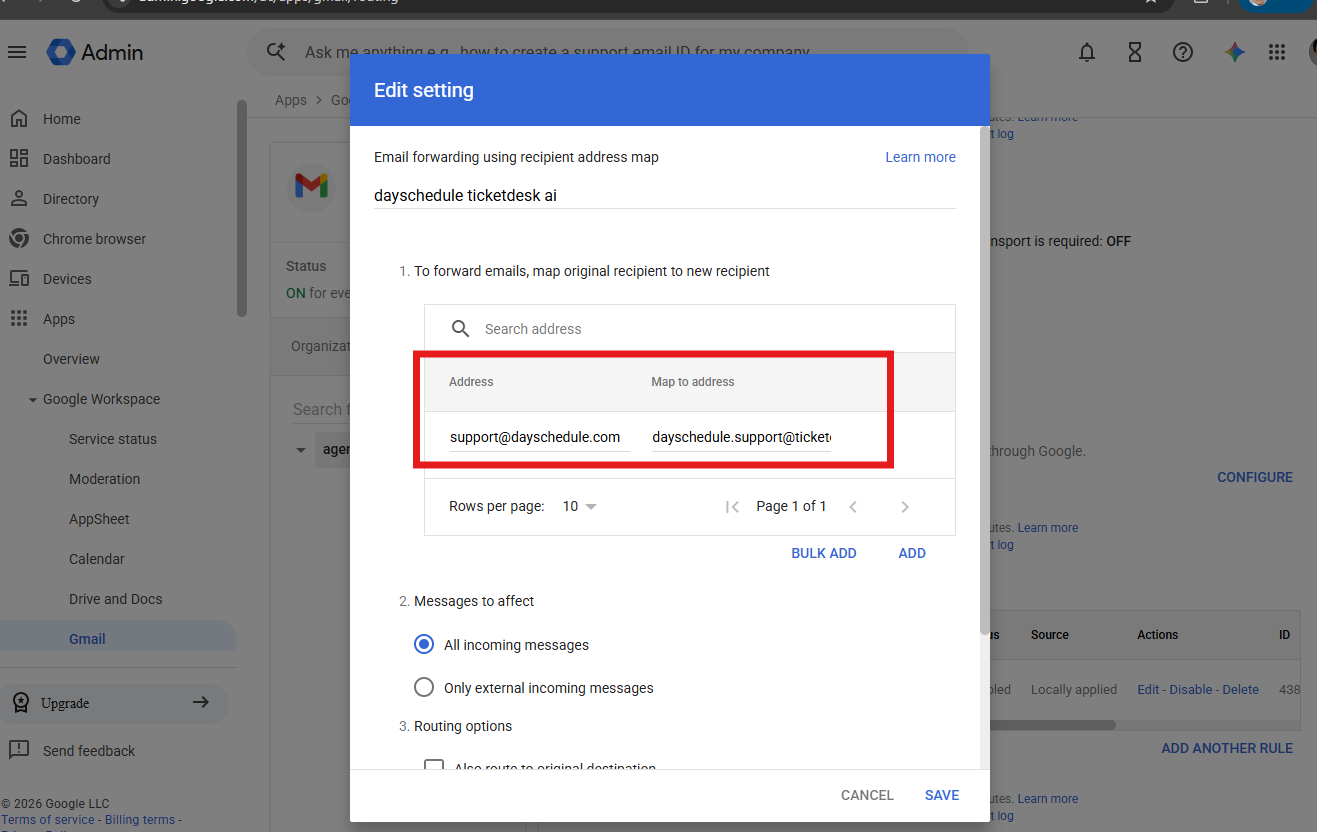Click the arrow next to Upgrade
Viewport: 1317px width, 832px height.
[x=200, y=702]
